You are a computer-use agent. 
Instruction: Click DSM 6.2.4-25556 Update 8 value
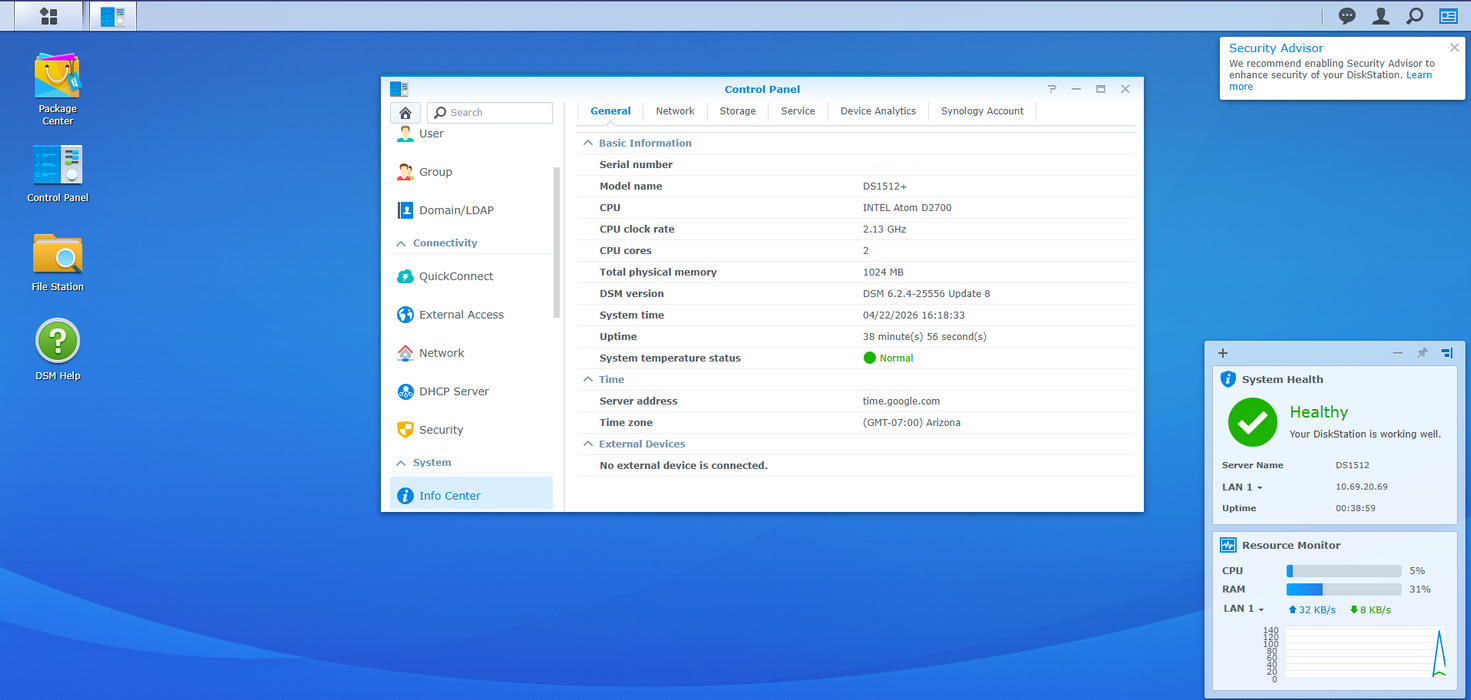(x=926, y=294)
